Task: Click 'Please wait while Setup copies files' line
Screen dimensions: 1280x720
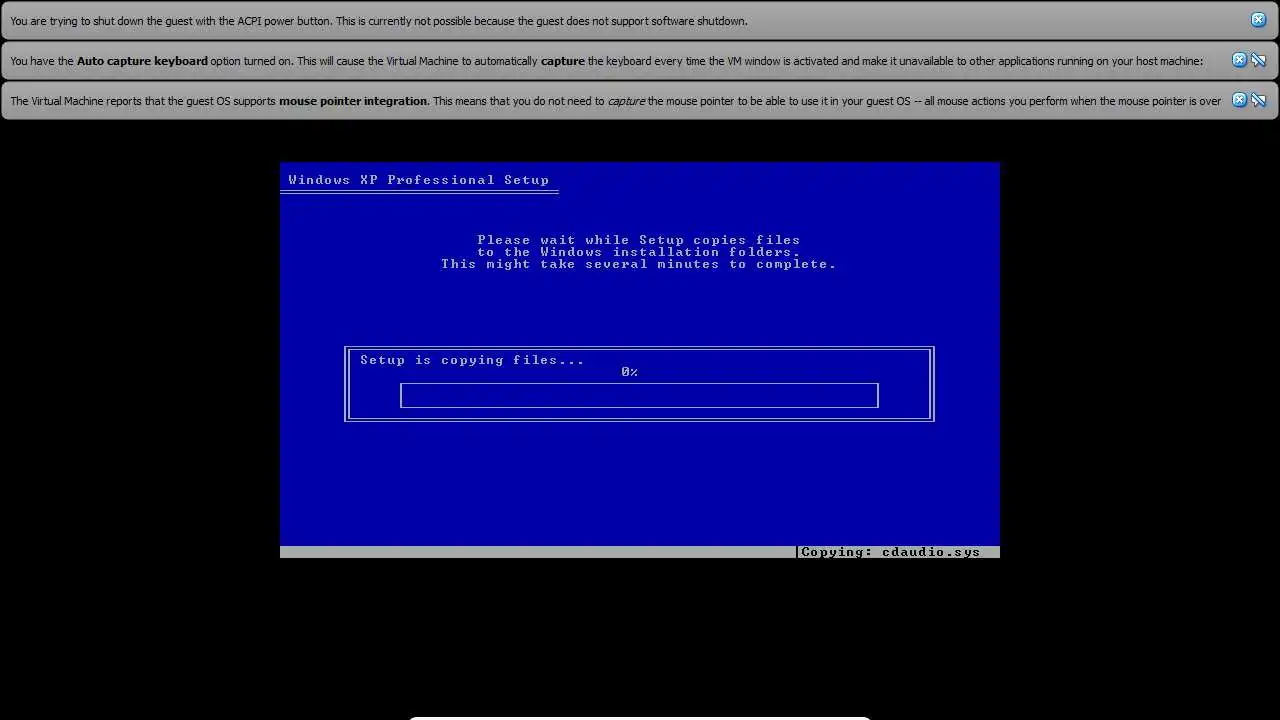Action: [639, 240]
